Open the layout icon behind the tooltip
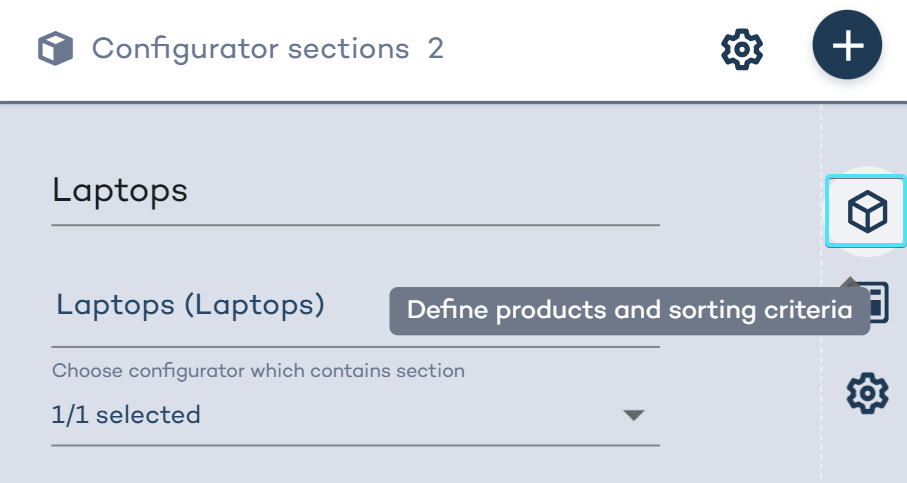This screenshot has width=907, height=483. (878, 302)
